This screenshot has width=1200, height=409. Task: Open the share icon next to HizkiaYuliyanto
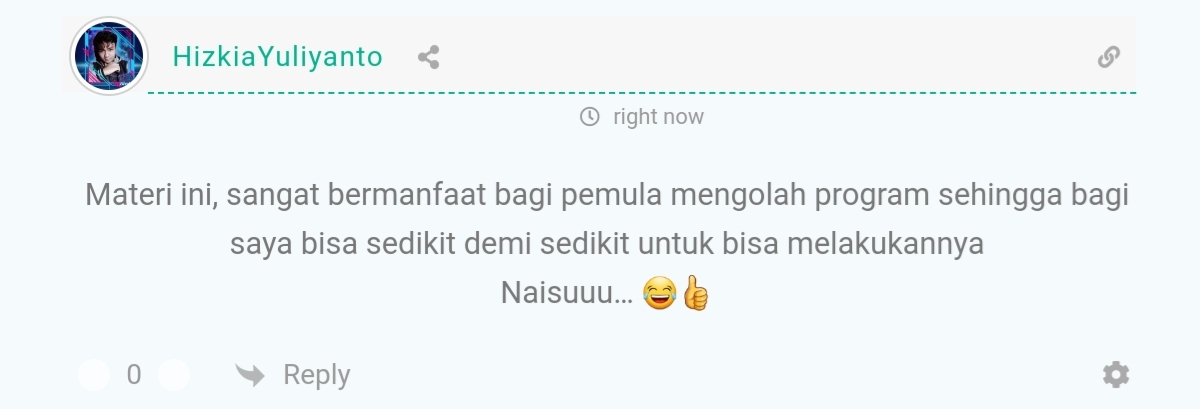click(x=428, y=57)
